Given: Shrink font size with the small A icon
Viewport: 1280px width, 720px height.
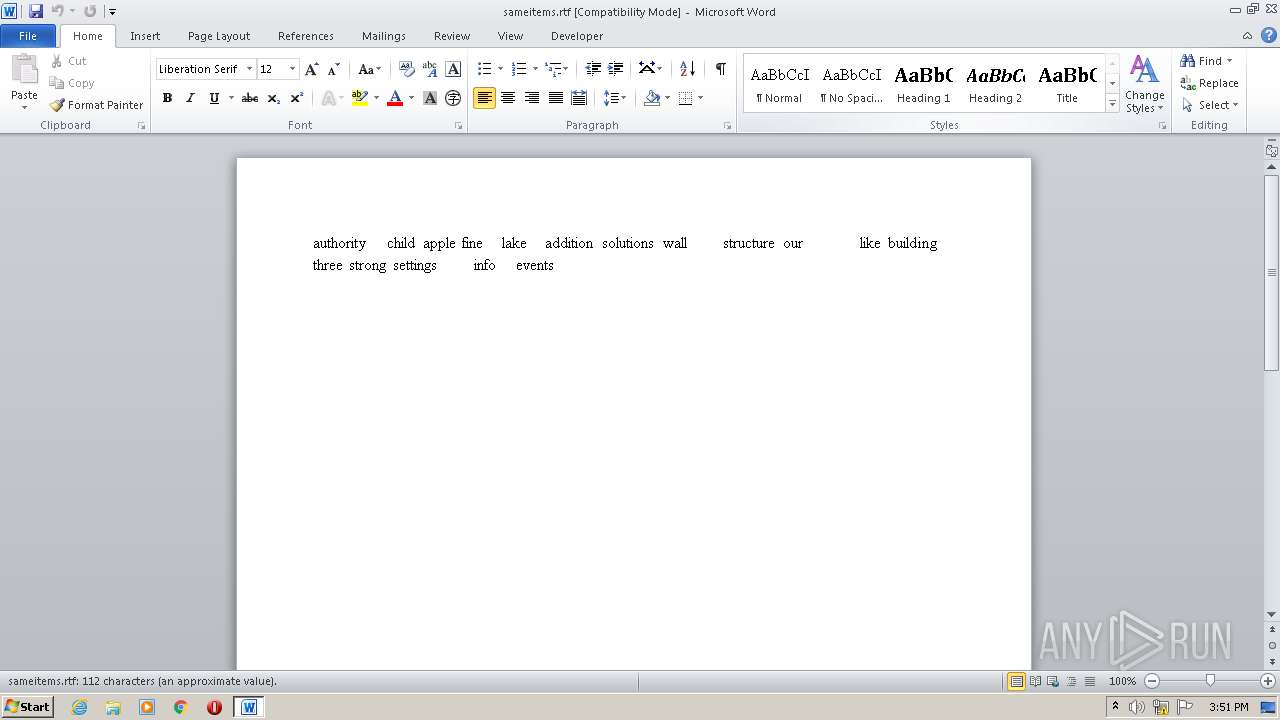Looking at the screenshot, I should click(x=334, y=69).
